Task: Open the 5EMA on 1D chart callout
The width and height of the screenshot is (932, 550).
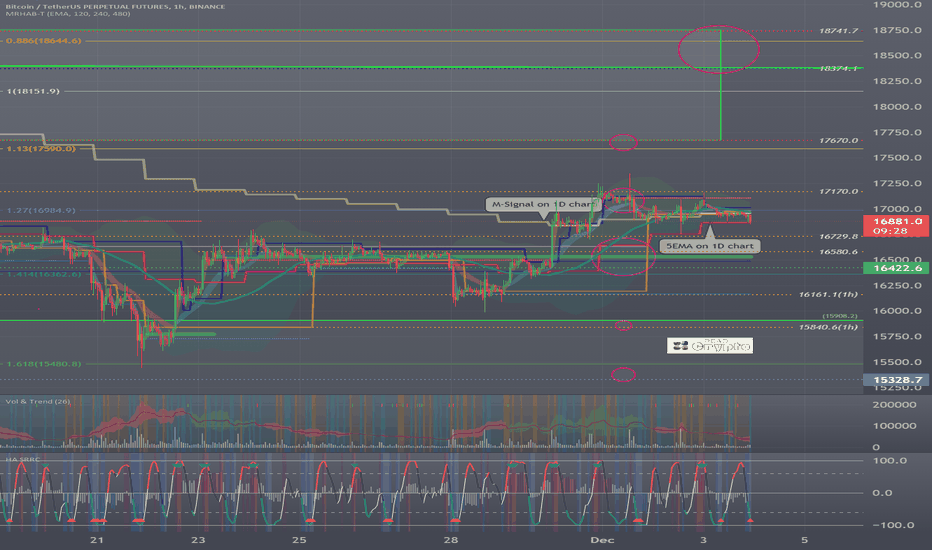Action: point(709,246)
